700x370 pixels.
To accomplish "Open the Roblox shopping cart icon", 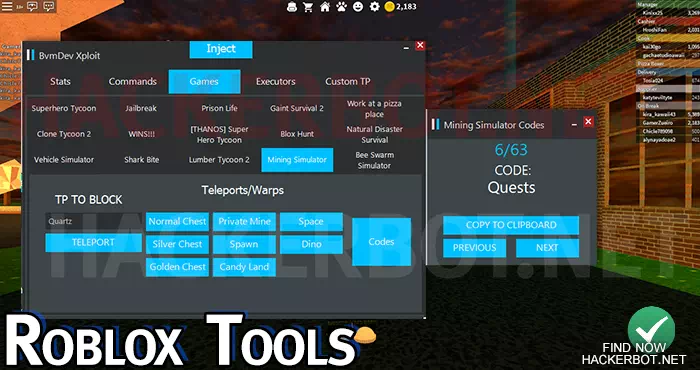I will (308, 7).
